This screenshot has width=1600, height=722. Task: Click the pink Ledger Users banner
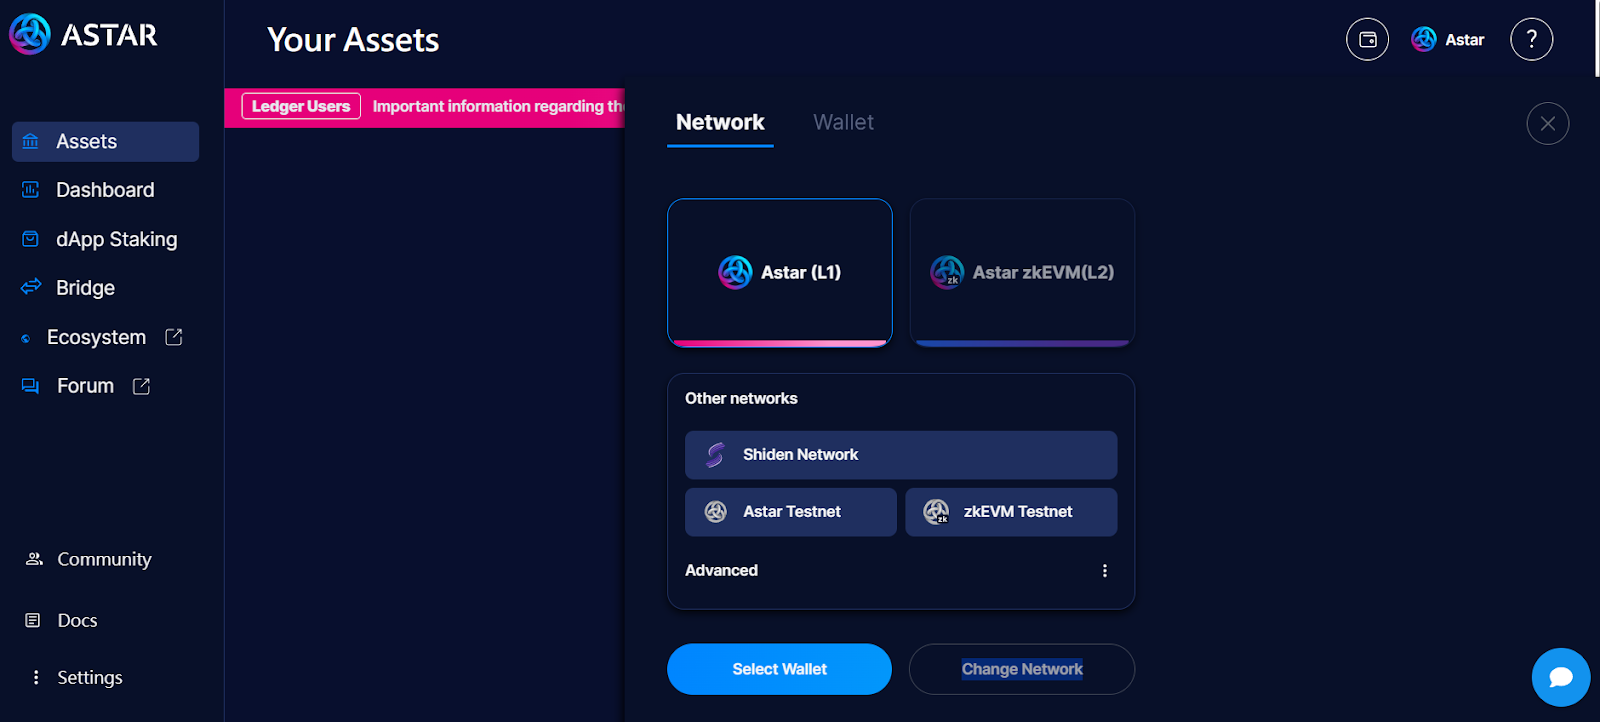(x=300, y=105)
